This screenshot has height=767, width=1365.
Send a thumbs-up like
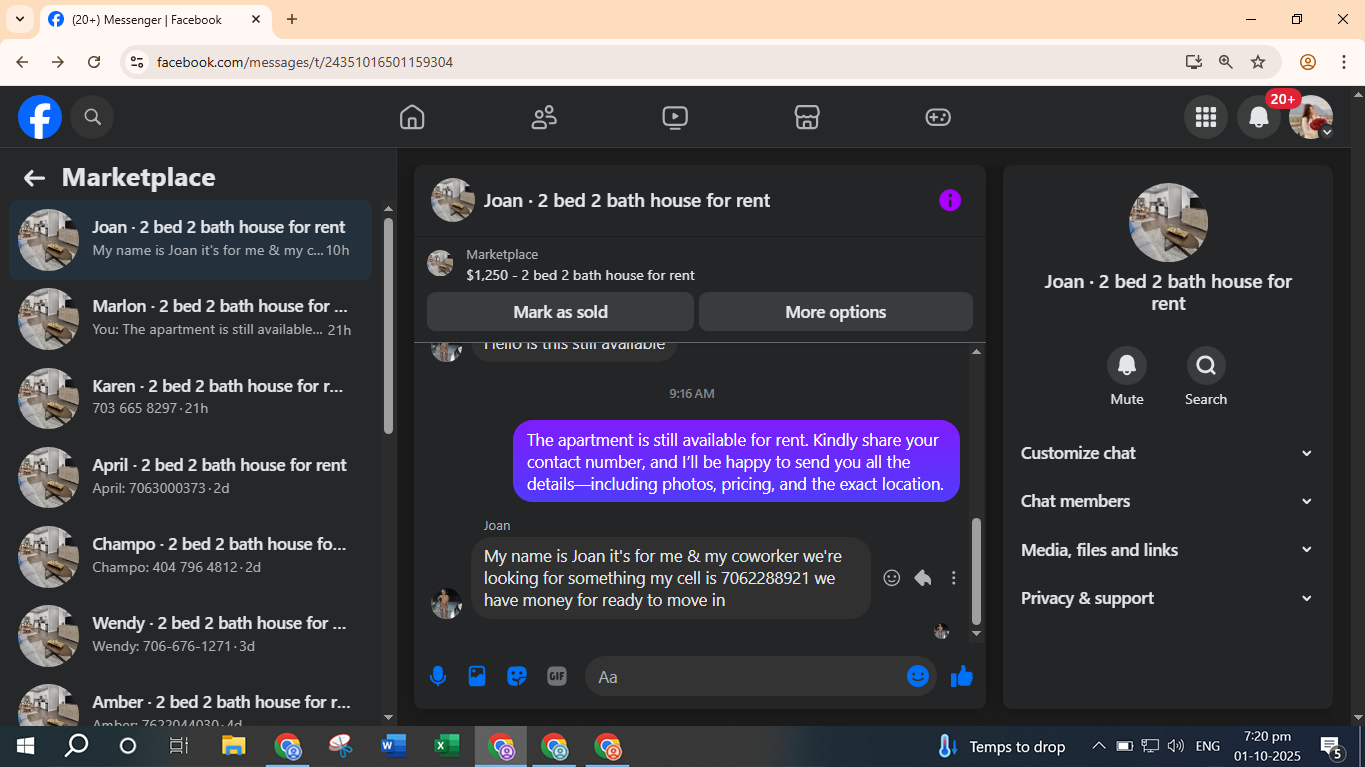[x=962, y=677]
